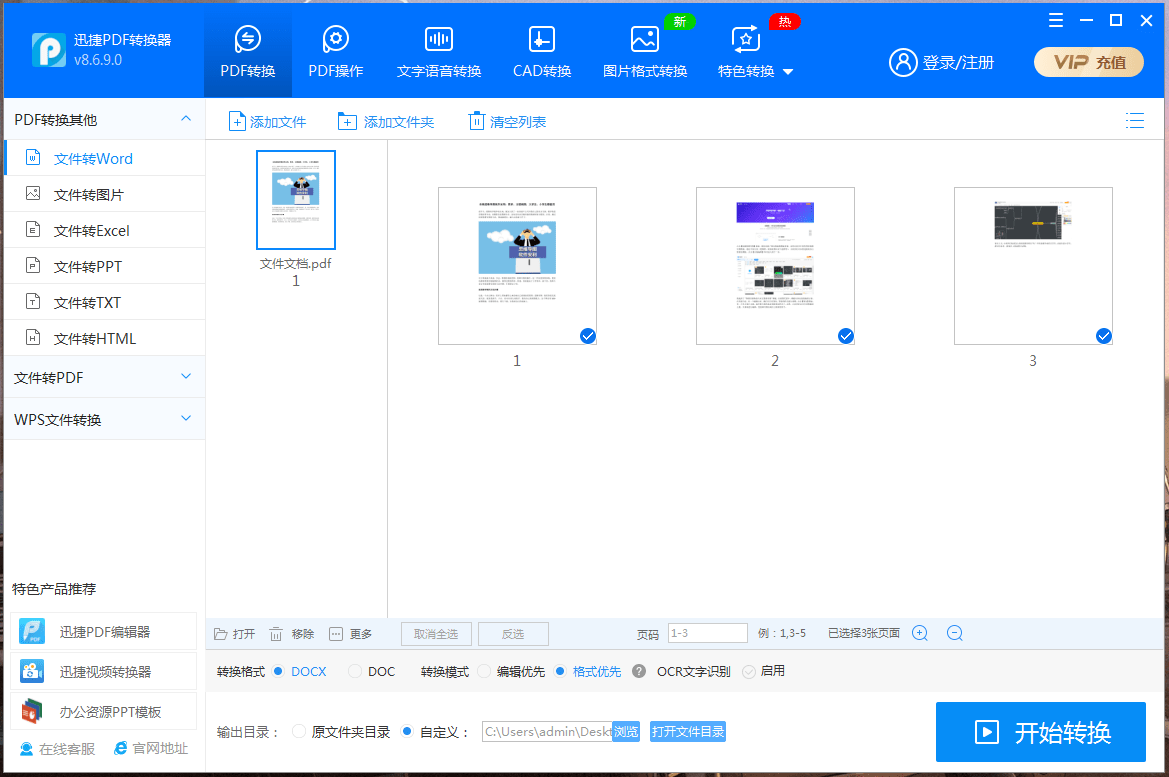Viewport: 1169px width, 777px height.
Task: Open 文字语音转换 tab
Action: click(x=438, y=51)
